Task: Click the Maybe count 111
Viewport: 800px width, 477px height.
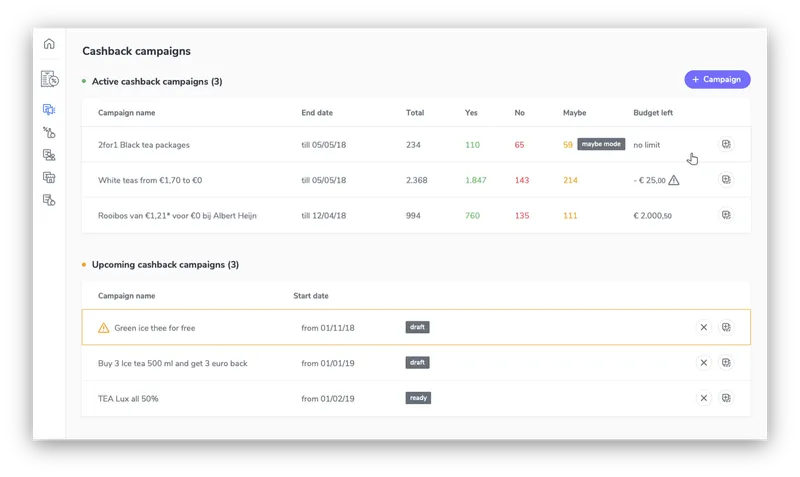Action: [x=570, y=216]
